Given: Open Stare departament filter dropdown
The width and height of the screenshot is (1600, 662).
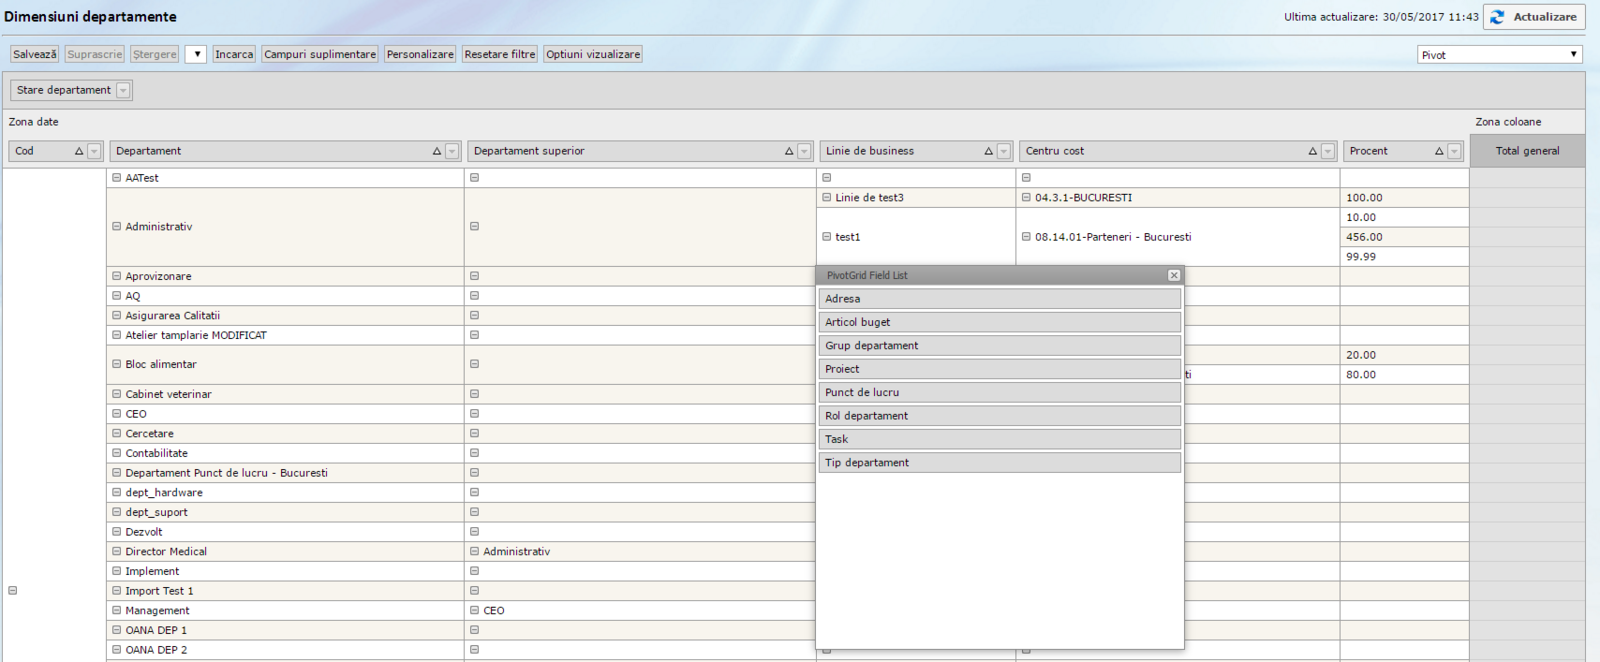Looking at the screenshot, I should click(123, 90).
